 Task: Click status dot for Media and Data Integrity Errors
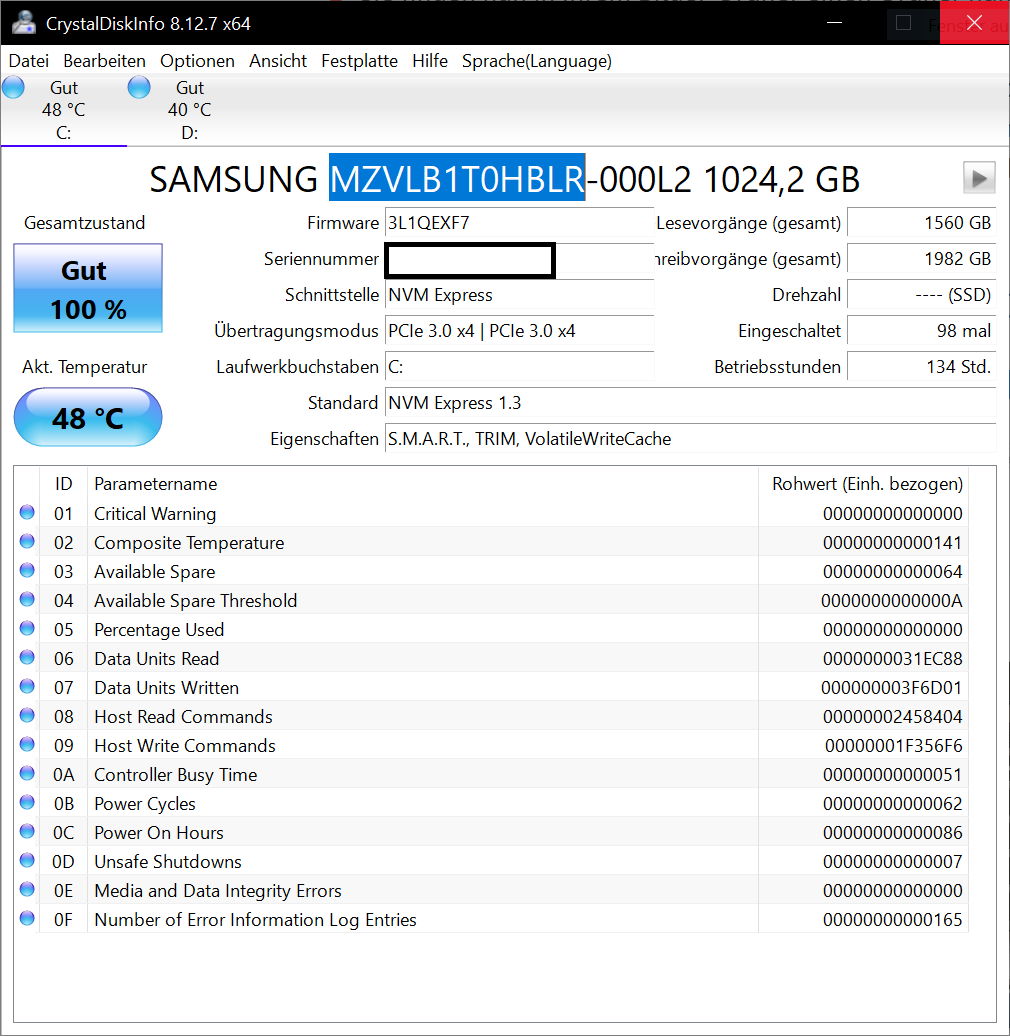coord(27,889)
